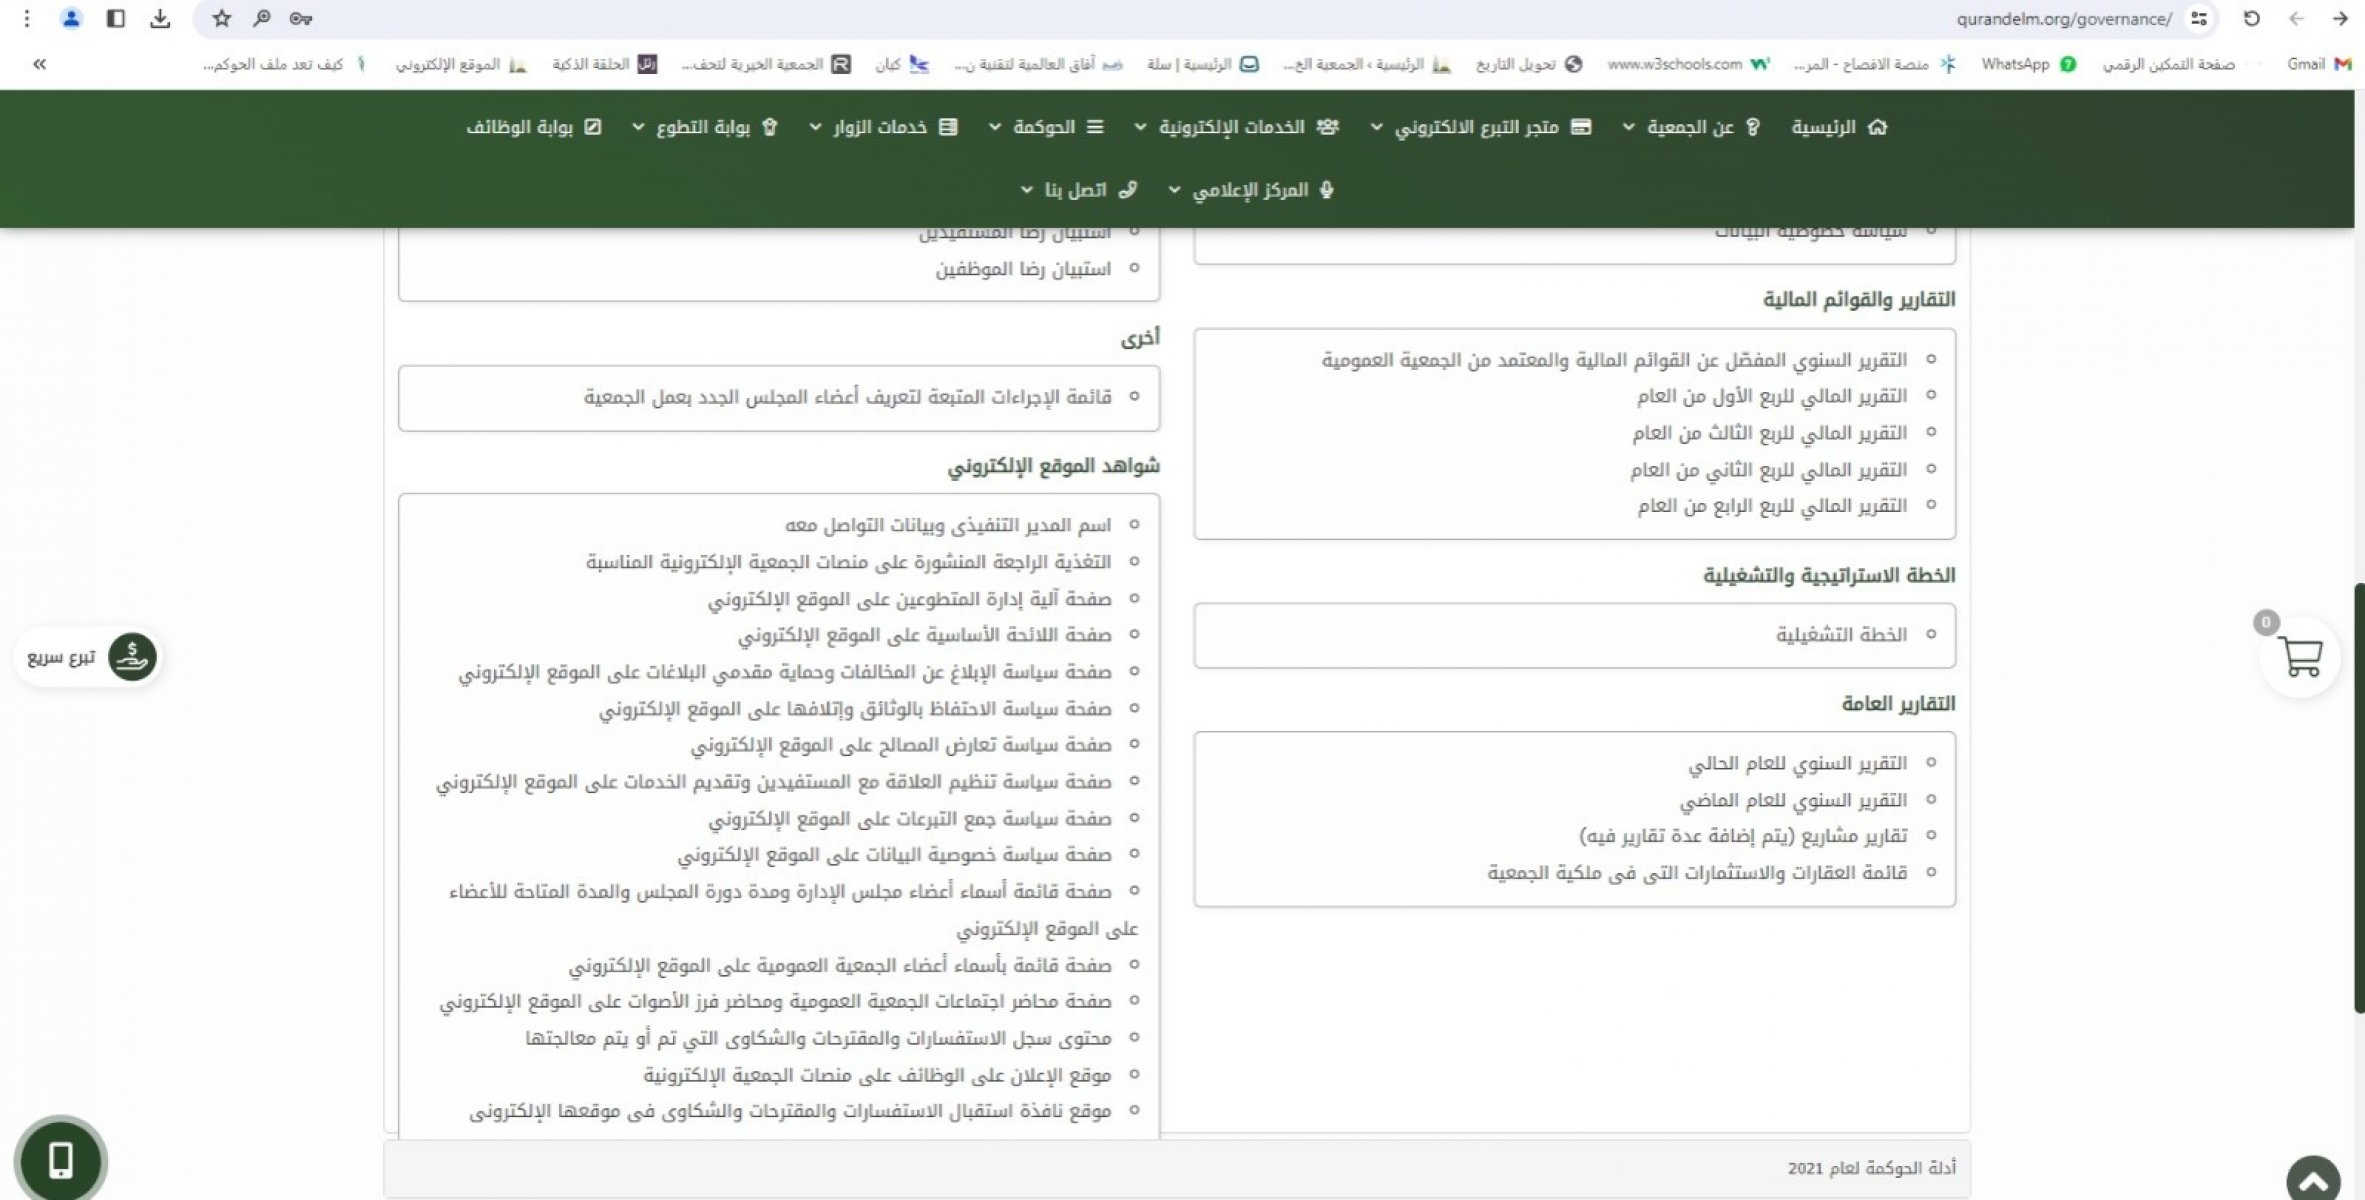Screen dimensions: 2365x1200
Task: Click the تبرع سريع quick donate button
Action: click(87, 657)
